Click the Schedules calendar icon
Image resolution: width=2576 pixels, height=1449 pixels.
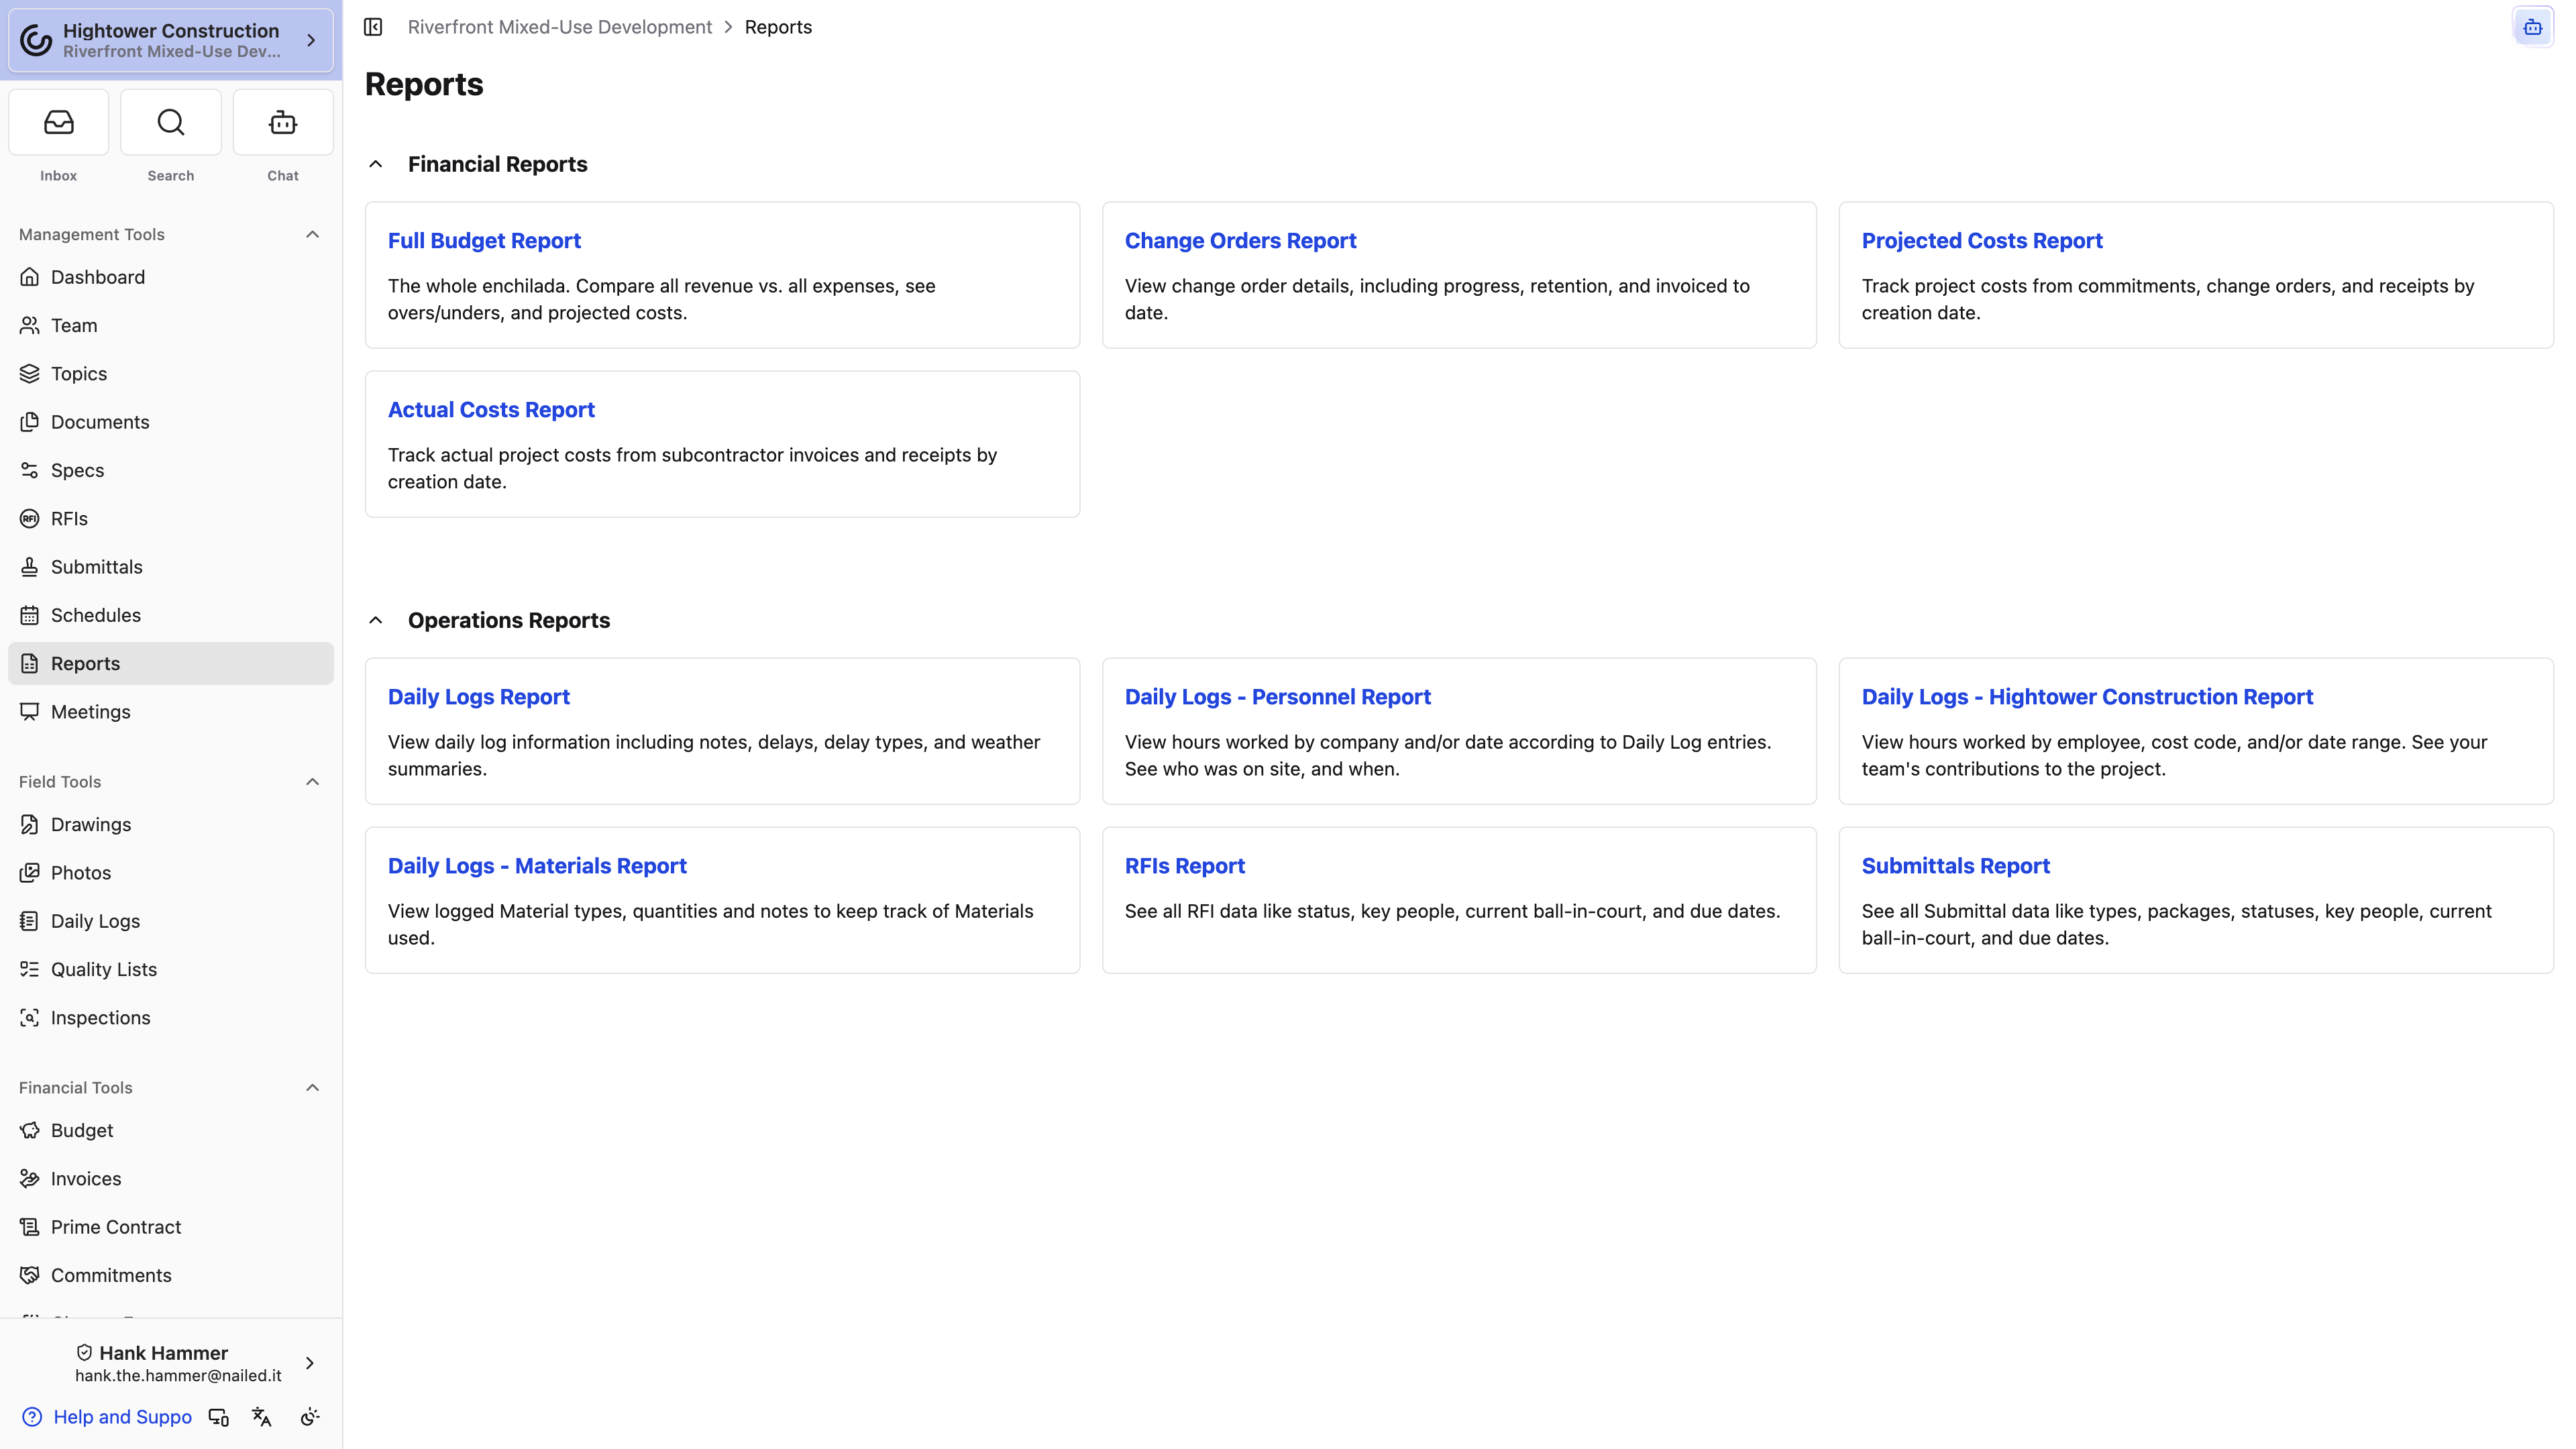pos(30,615)
